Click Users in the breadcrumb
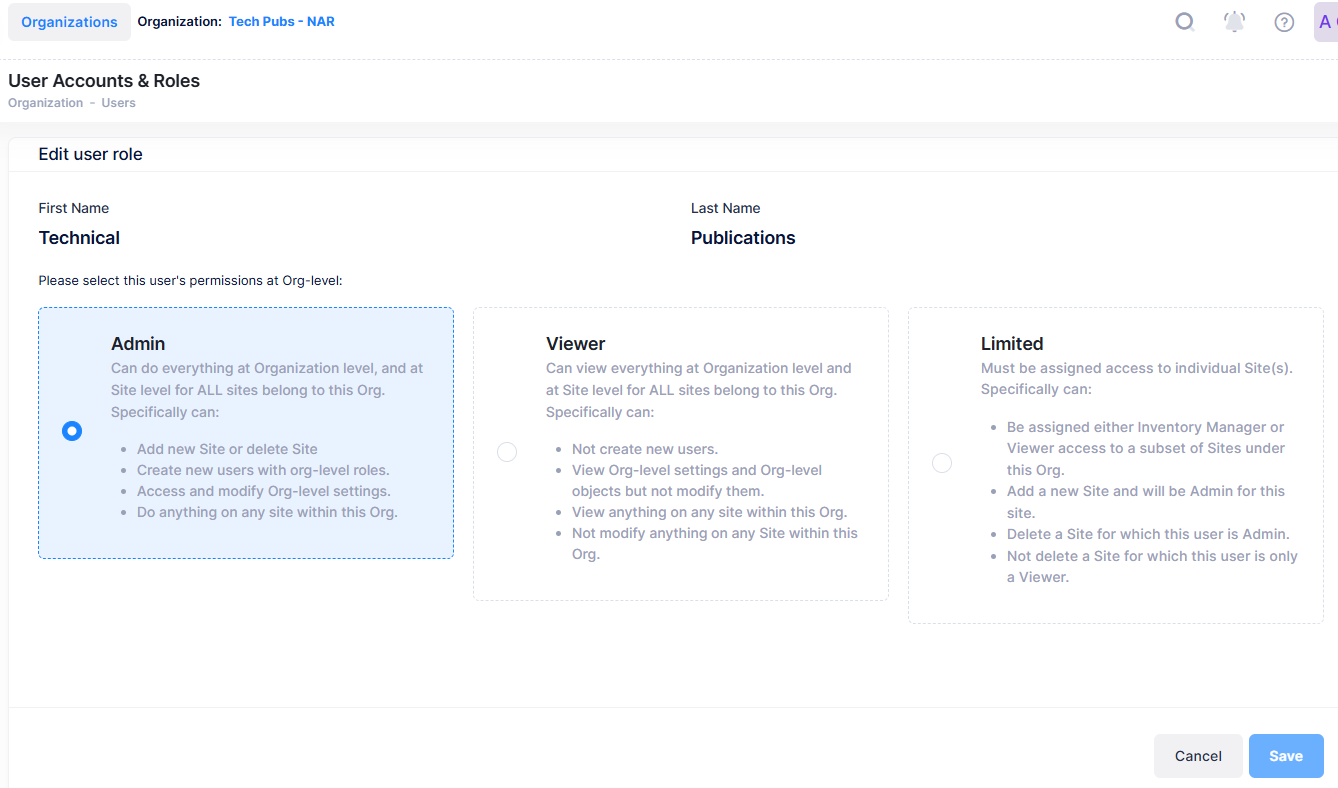 tap(118, 103)
